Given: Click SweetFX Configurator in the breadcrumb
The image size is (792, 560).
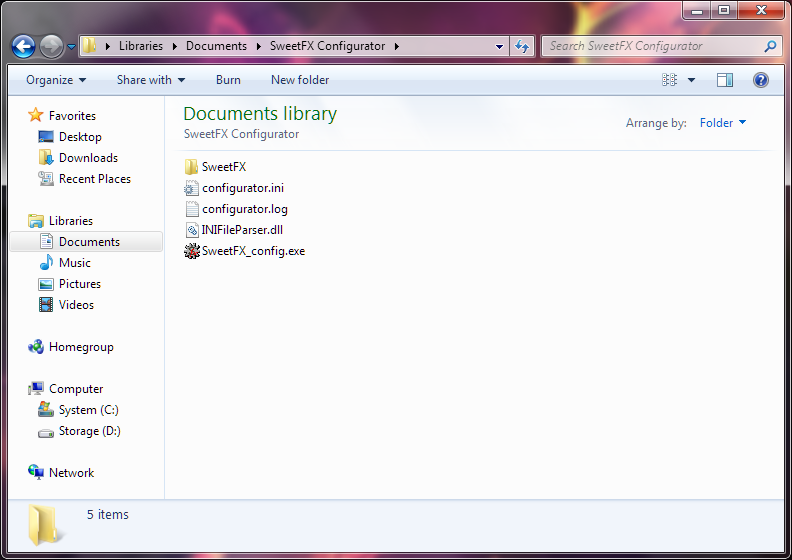Looking at the screenshot, I should (x=327, y=46).
